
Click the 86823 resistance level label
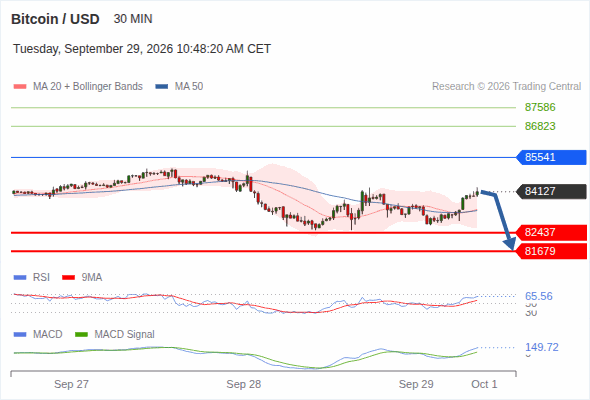(540, 126)
